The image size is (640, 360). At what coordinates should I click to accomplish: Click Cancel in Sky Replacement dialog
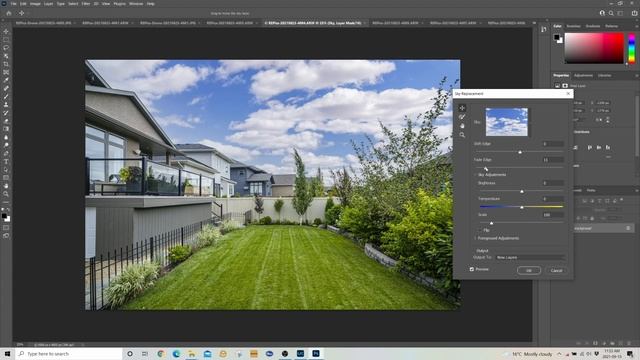[x=556, y=270]
